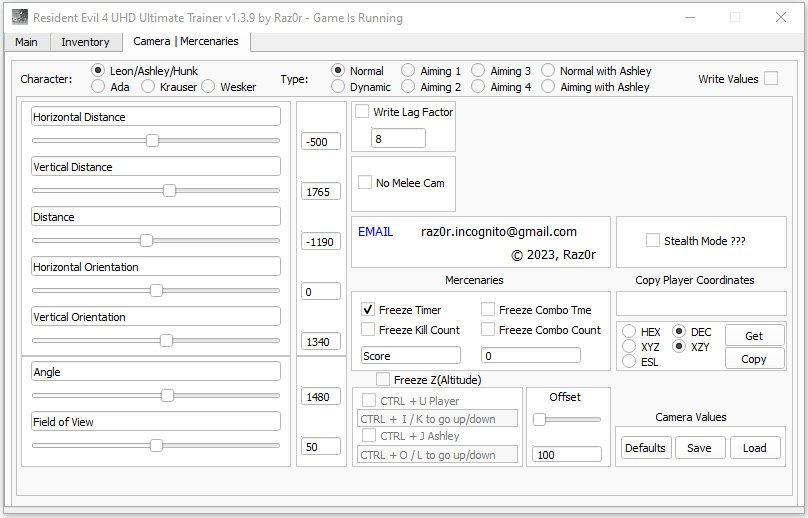Screen dimensions: 808x518
Task: Click the Horizontal Distance slider handle
Action: click(152, 140)
